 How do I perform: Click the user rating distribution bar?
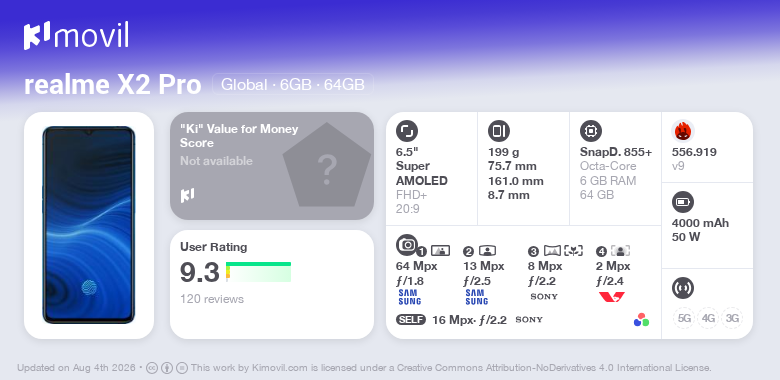(x=258, y=272)
